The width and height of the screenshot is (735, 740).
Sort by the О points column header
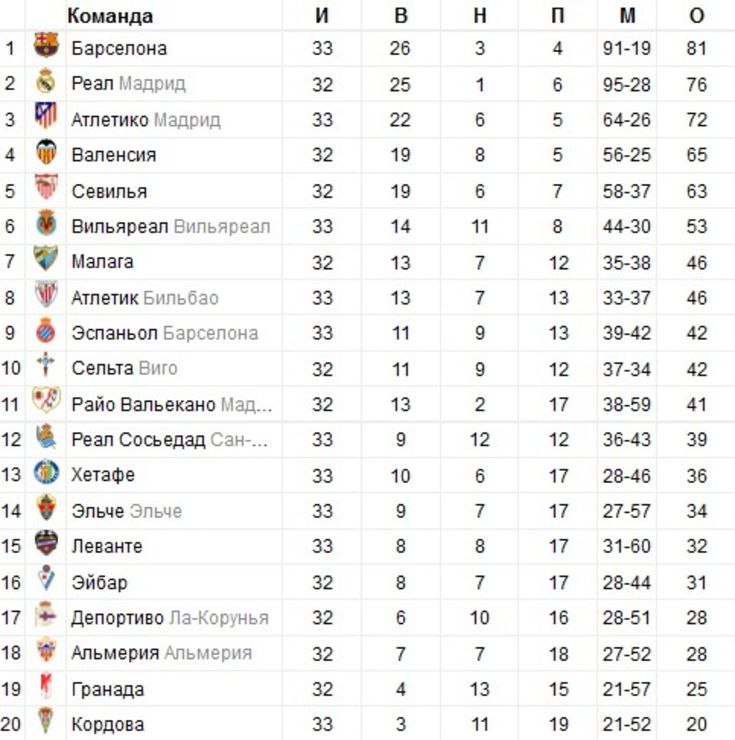point(697,16)
